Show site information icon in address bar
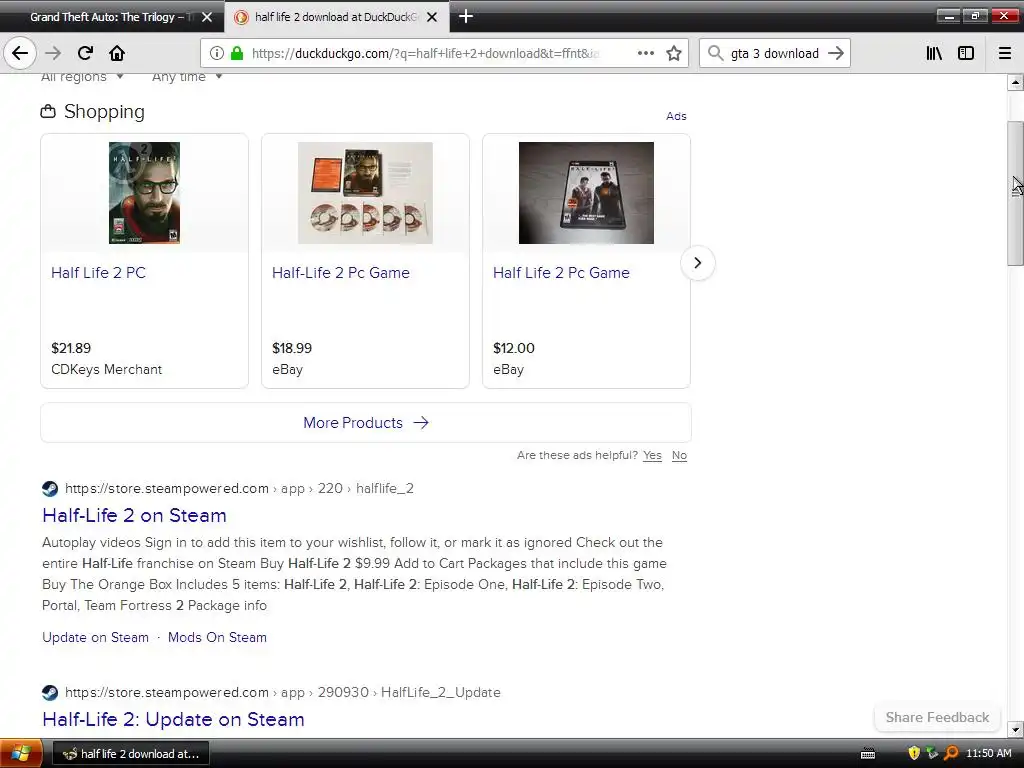1024x768 pixels. click(x=217, y=53)
